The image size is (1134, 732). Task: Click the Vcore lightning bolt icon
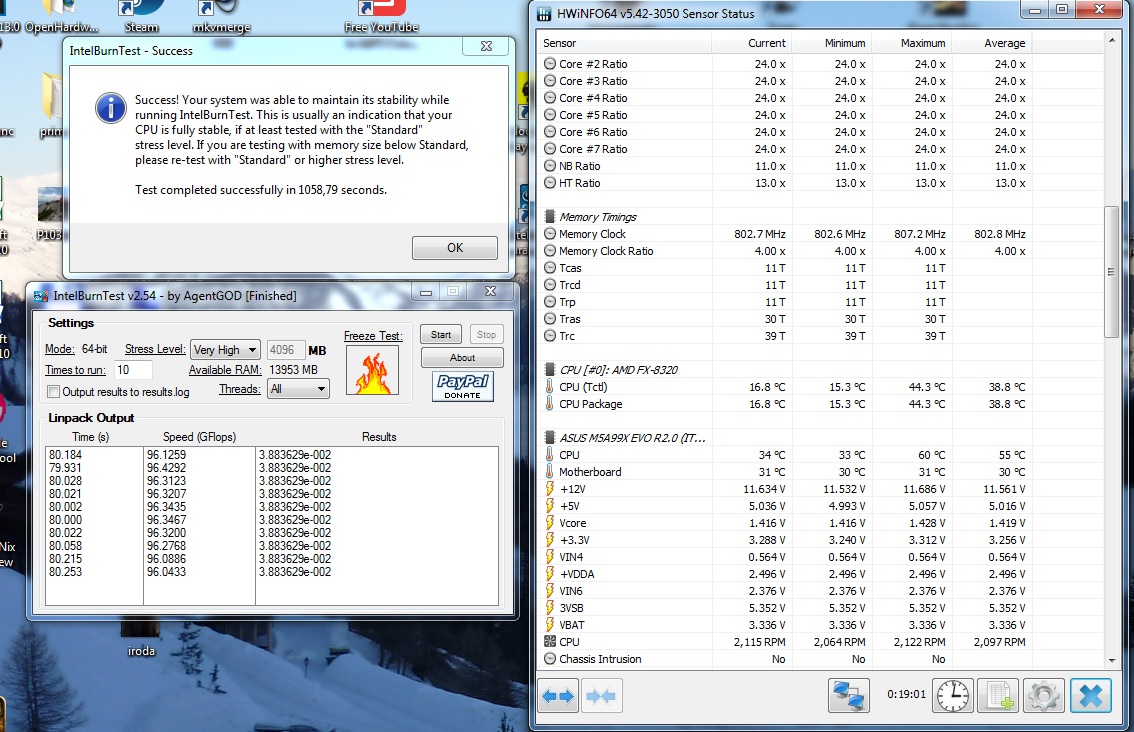[550, 523]
